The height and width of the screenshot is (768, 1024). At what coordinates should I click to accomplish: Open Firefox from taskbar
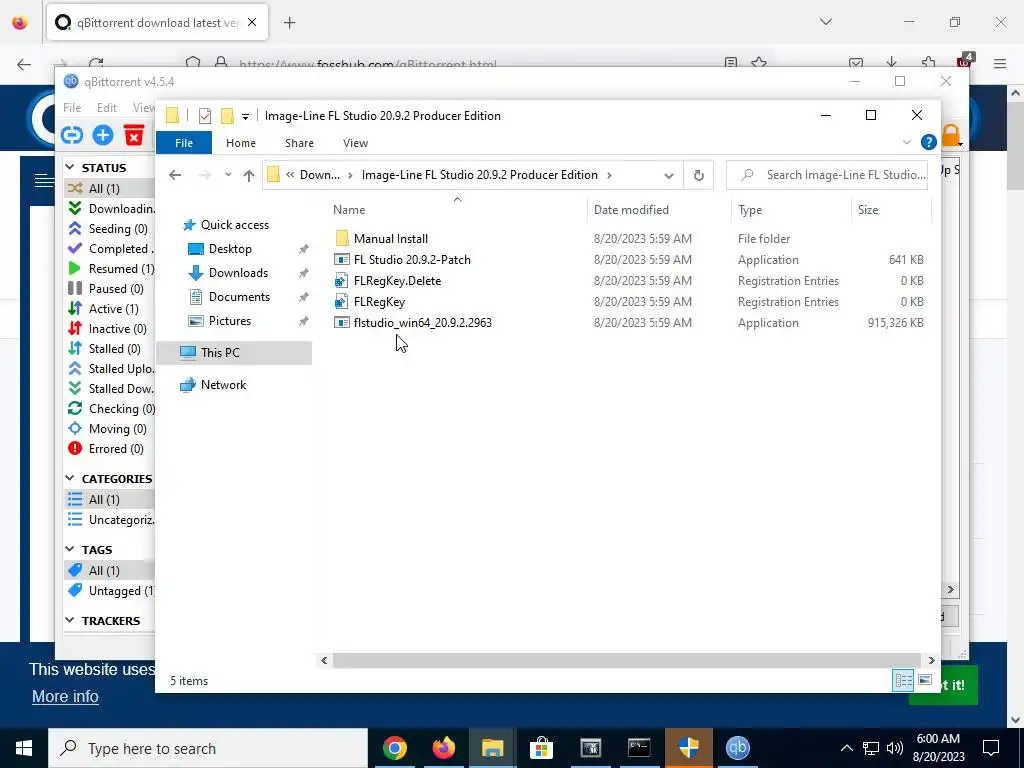[443, 748]
